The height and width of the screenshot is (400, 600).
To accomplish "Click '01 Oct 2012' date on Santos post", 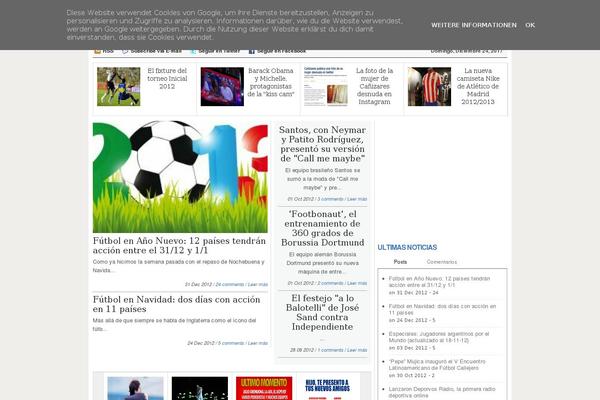I will pos(301,199).
